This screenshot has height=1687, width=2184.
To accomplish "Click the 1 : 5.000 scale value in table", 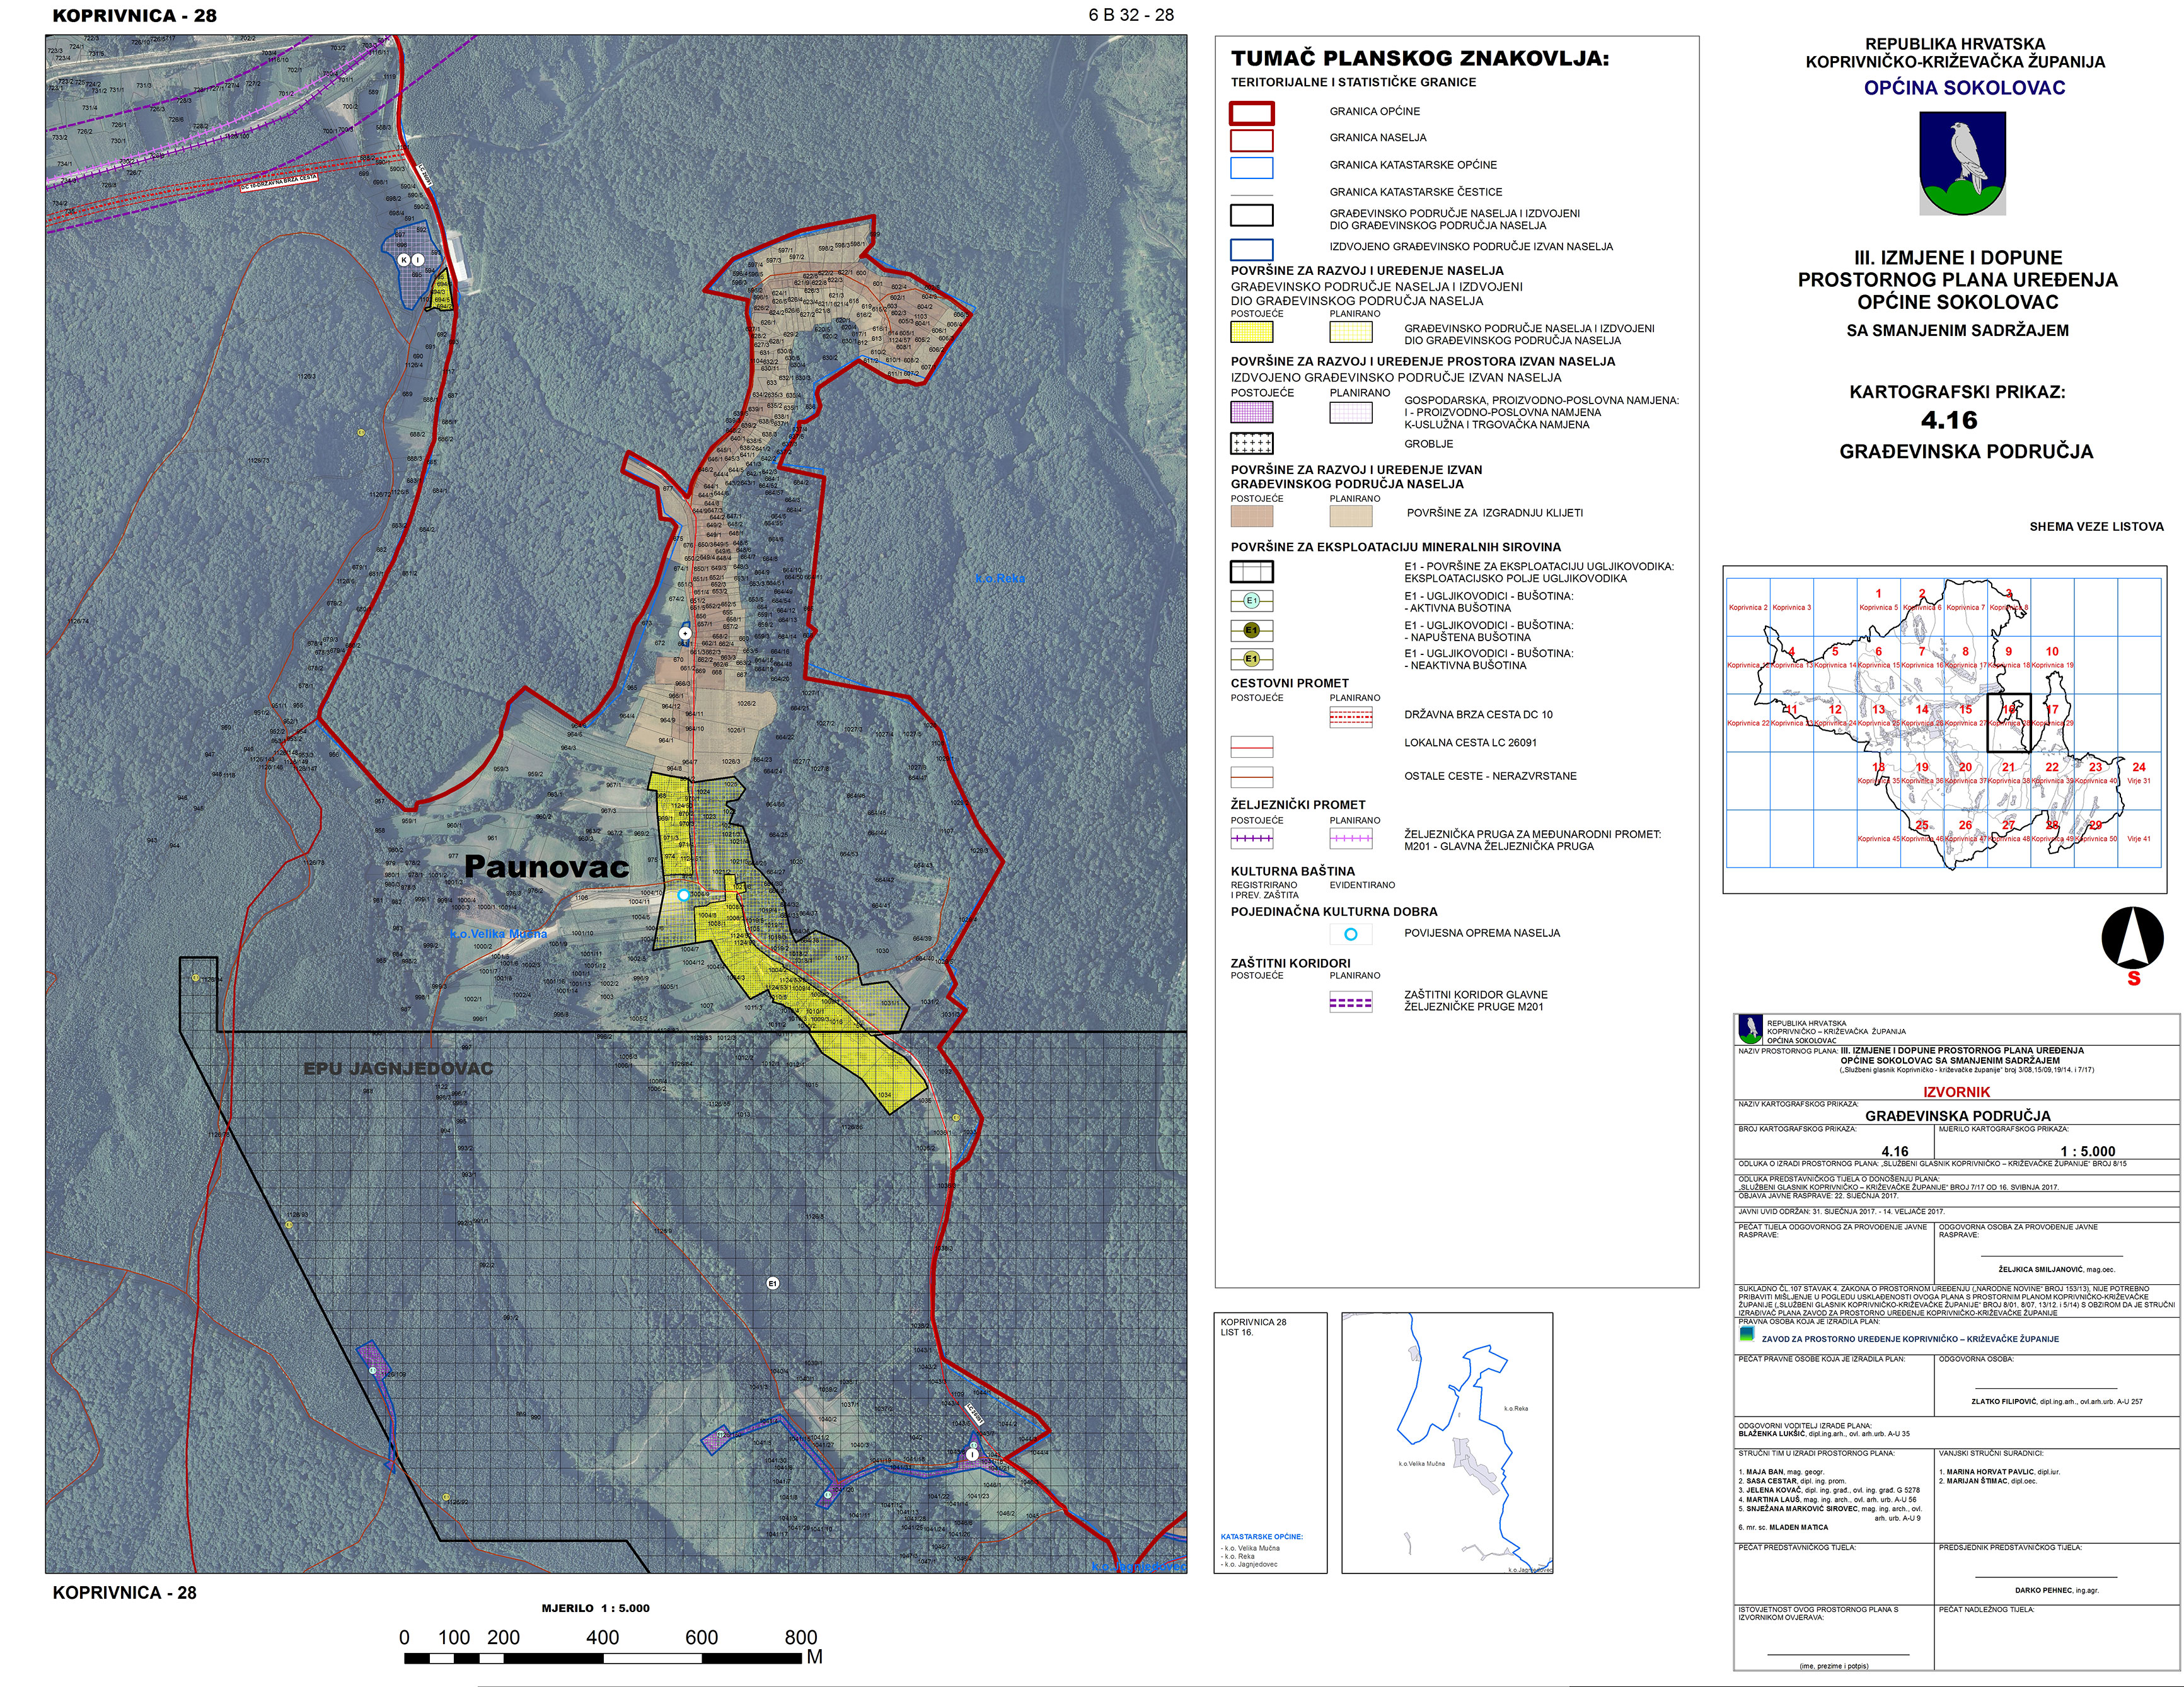I will (2088, 1151).
